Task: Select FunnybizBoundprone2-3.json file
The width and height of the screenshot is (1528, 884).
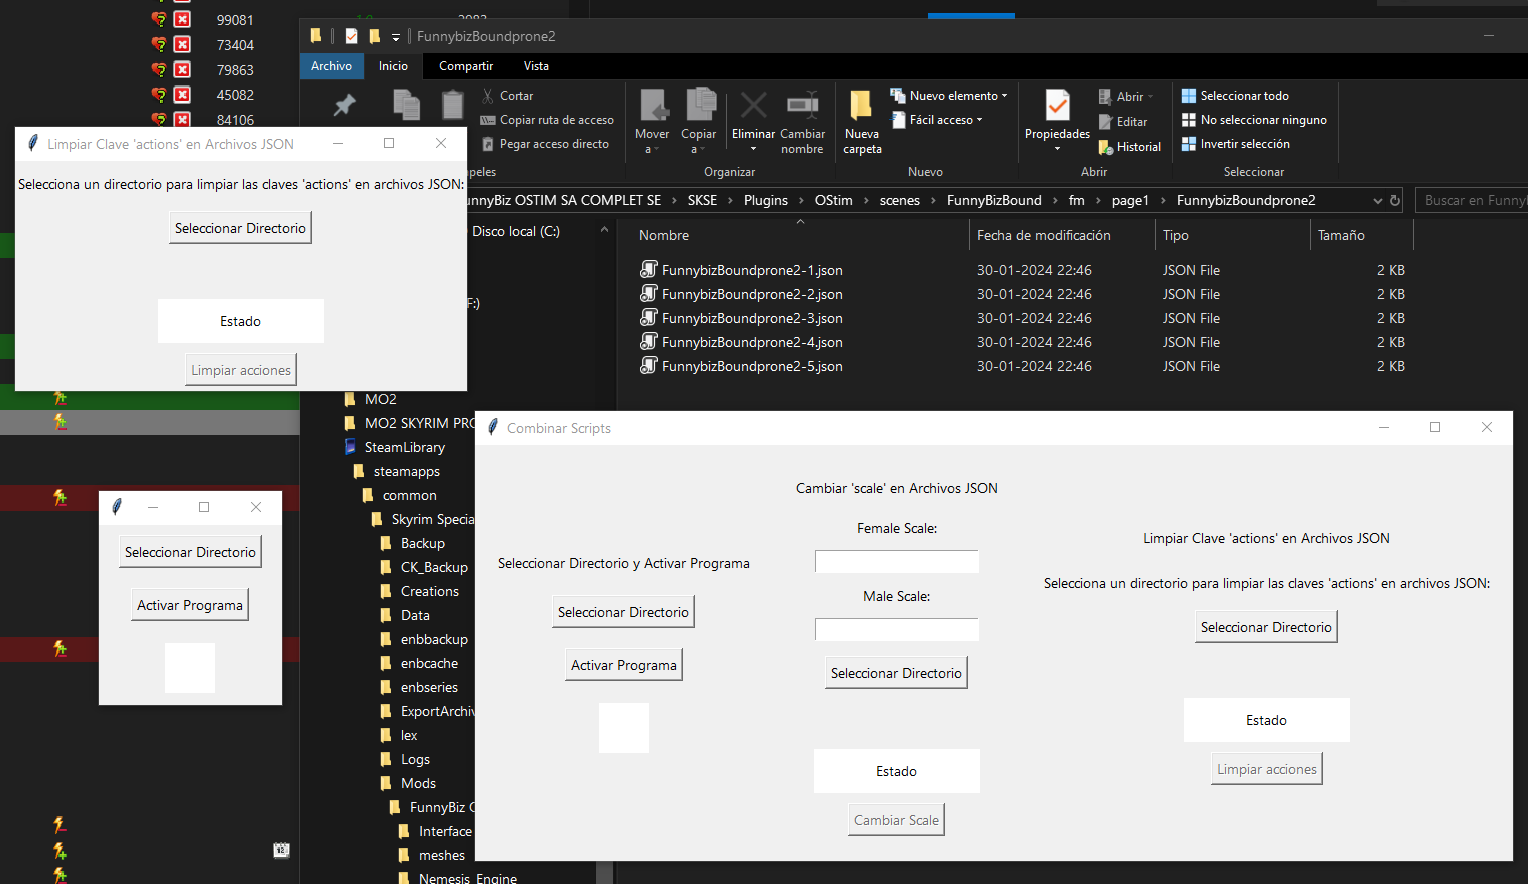Action: pos(752,318)
